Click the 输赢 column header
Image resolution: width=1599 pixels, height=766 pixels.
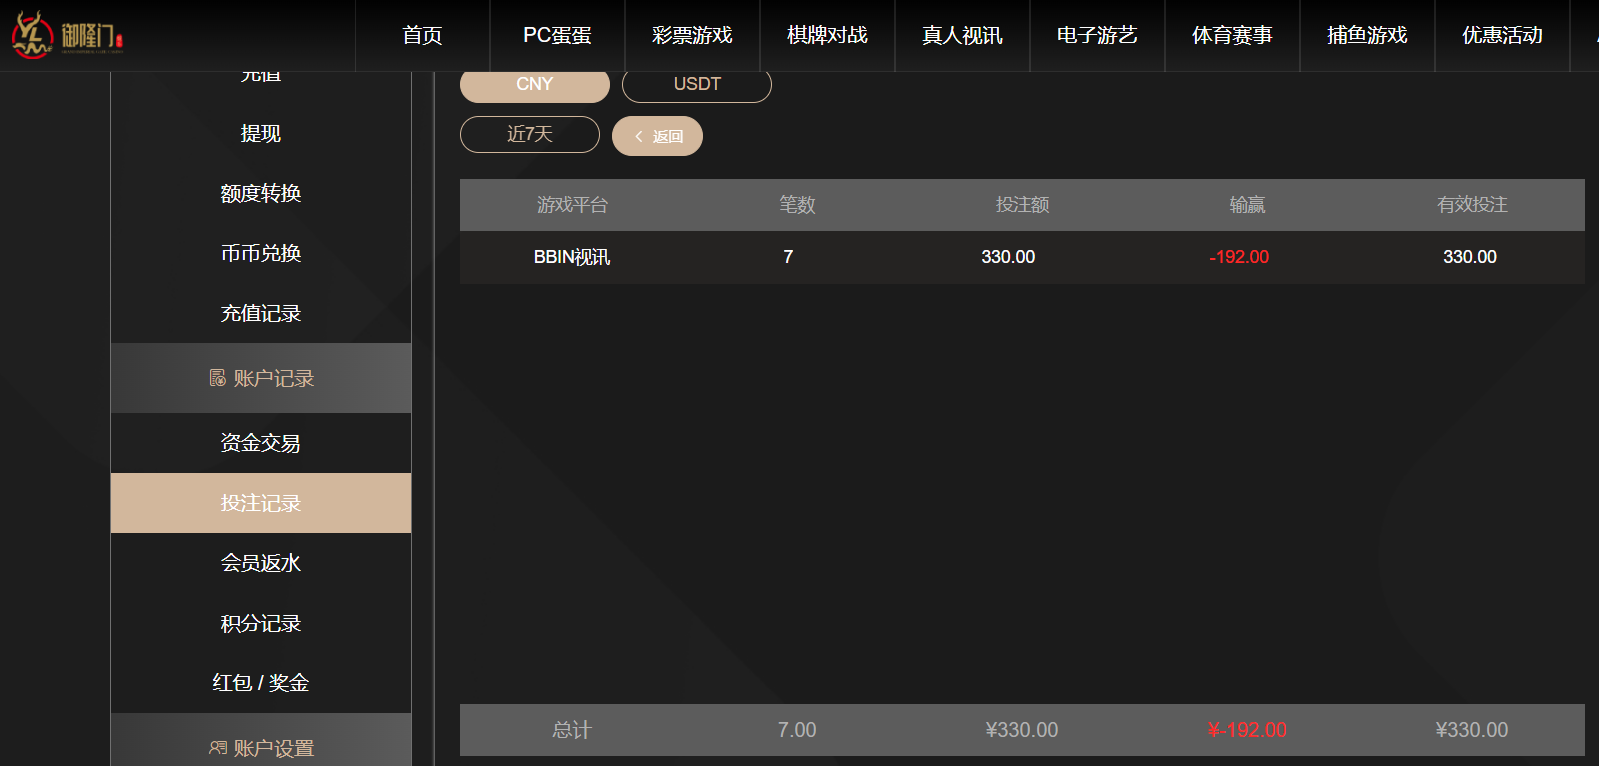(x=1247, y=205)
